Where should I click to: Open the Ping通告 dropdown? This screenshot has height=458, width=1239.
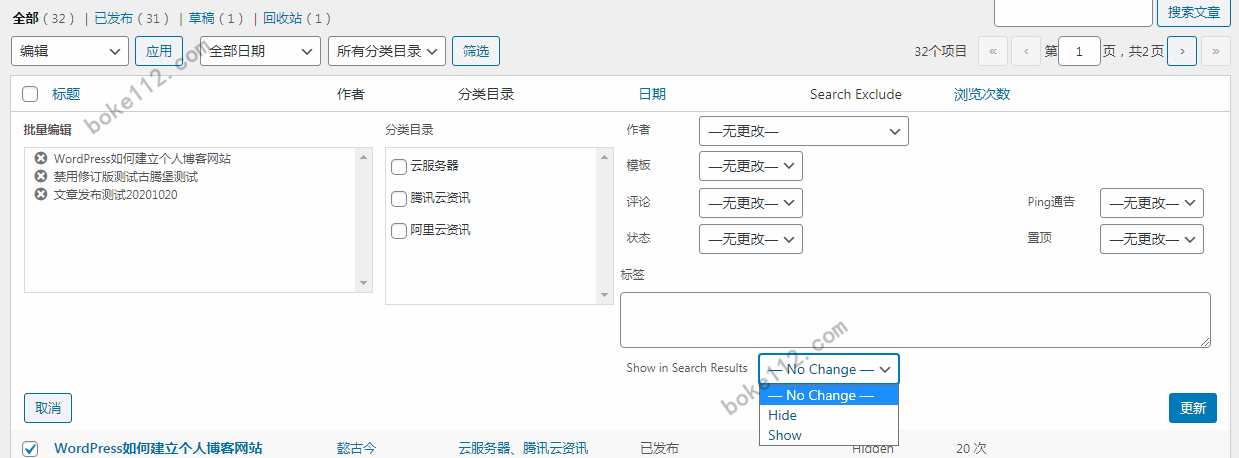[1152, 203]
